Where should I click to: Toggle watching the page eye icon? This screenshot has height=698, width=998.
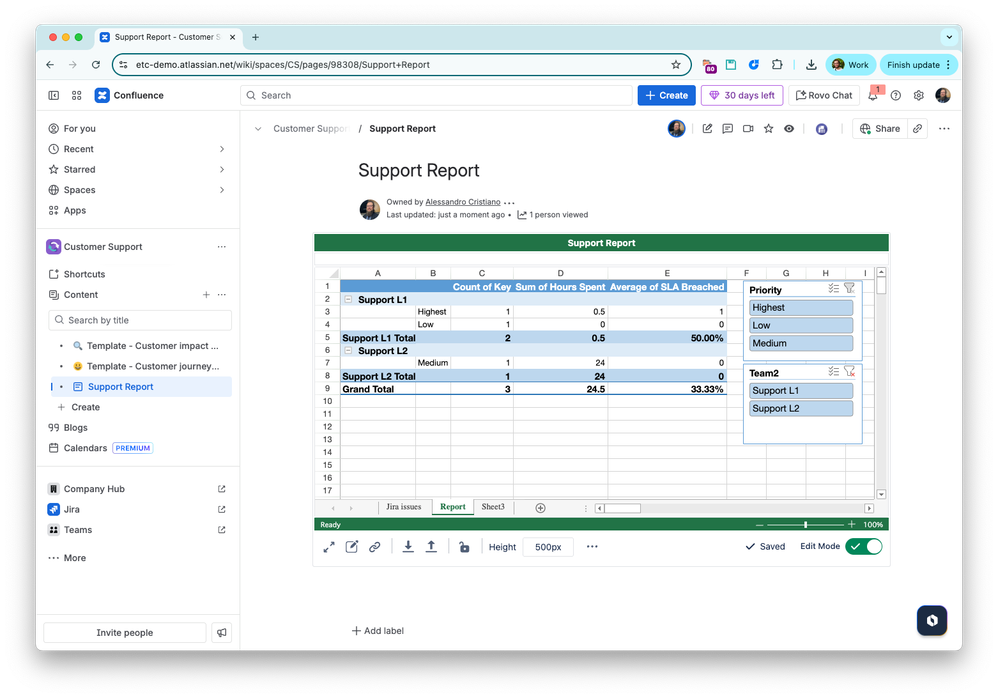coord(789,129)
